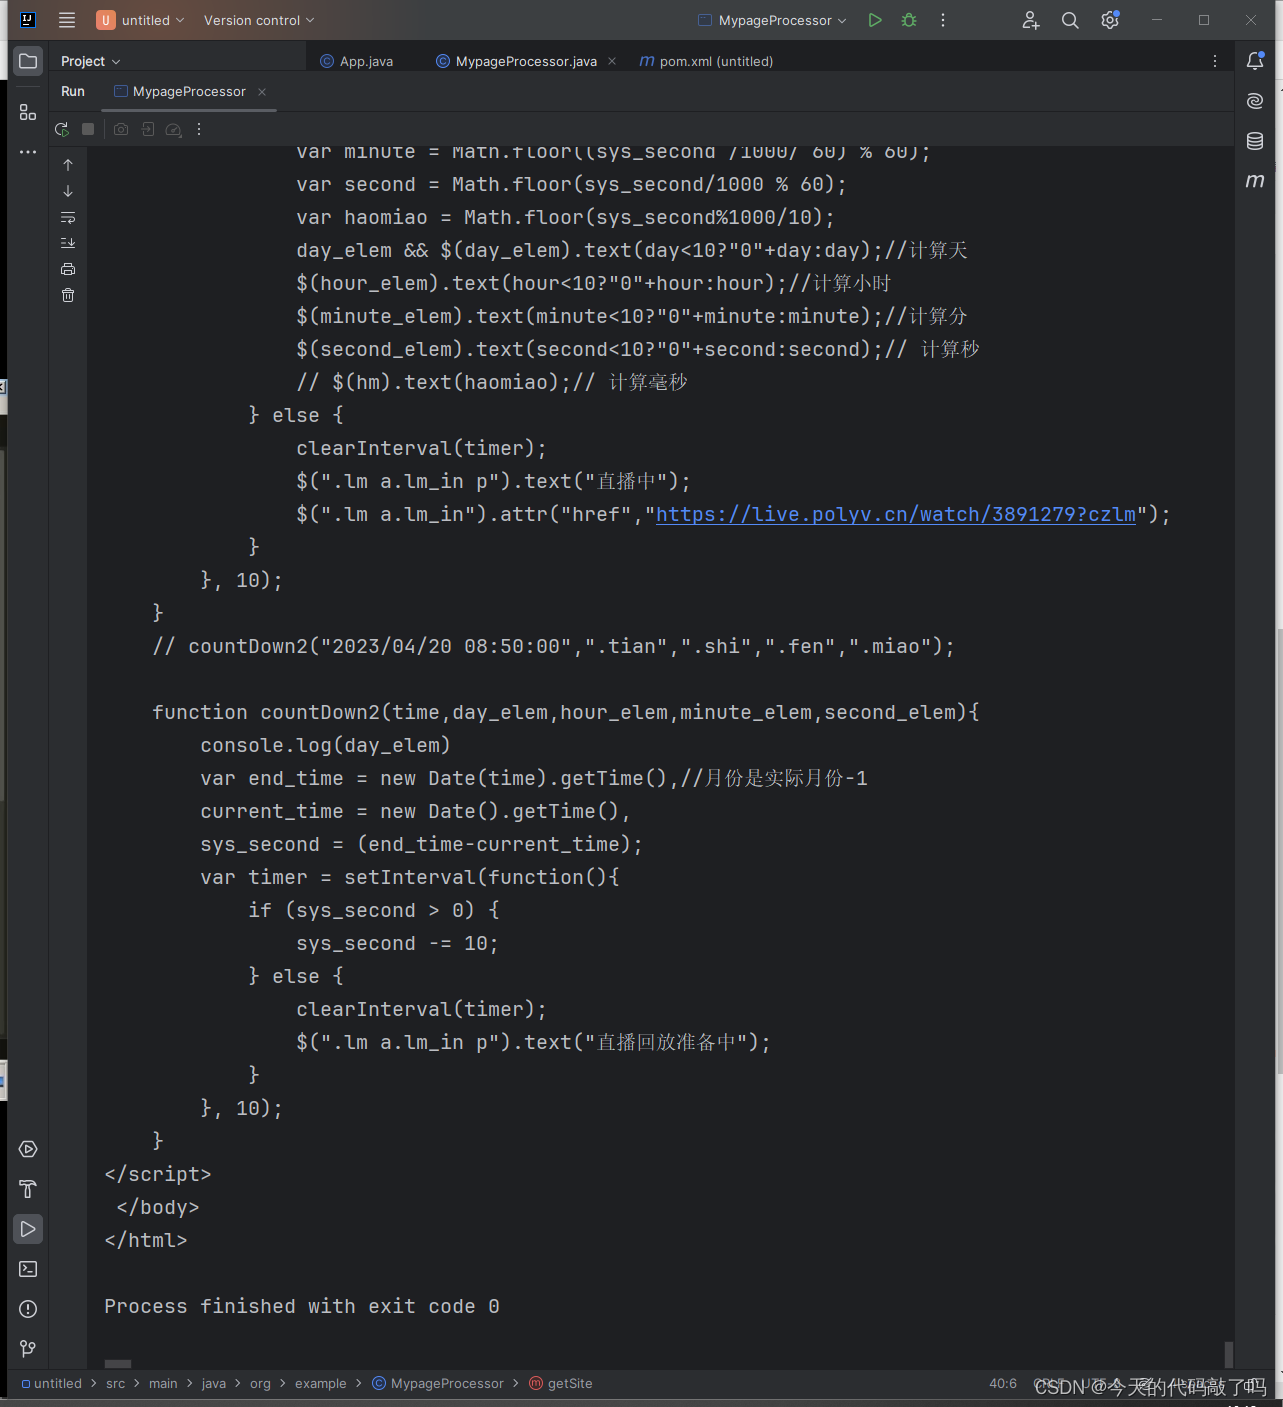1283x1407 pixels.
Task: Open the Maven tool window
Action: (1255, 181)
